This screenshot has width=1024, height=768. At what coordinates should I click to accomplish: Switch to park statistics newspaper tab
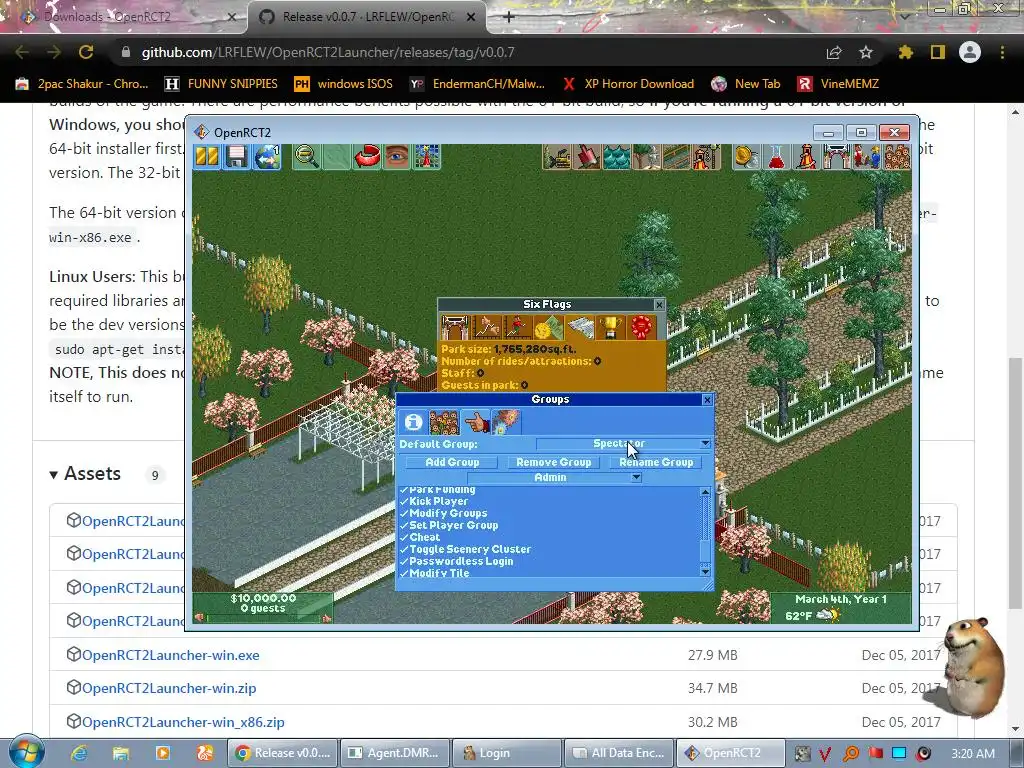[x=579, y=327]
